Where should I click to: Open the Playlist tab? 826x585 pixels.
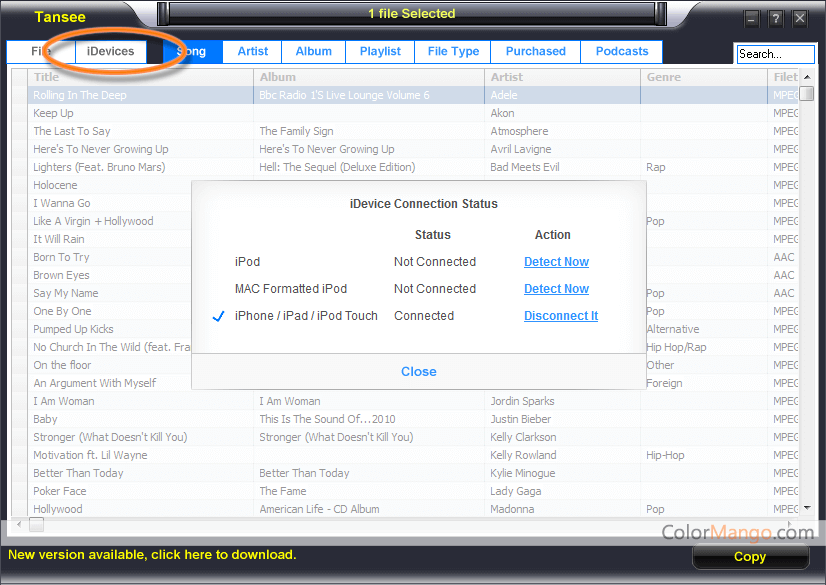[380, 51]
